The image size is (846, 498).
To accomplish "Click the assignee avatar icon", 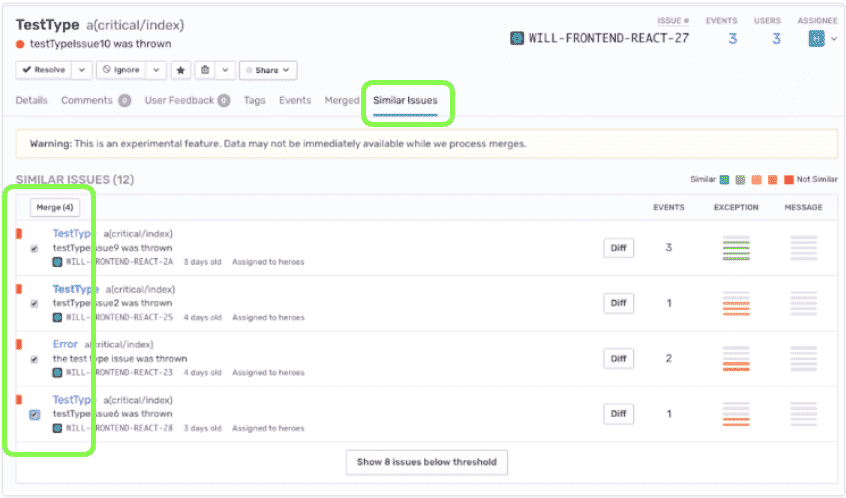I will pyautogui.click(x=816, y=39).
